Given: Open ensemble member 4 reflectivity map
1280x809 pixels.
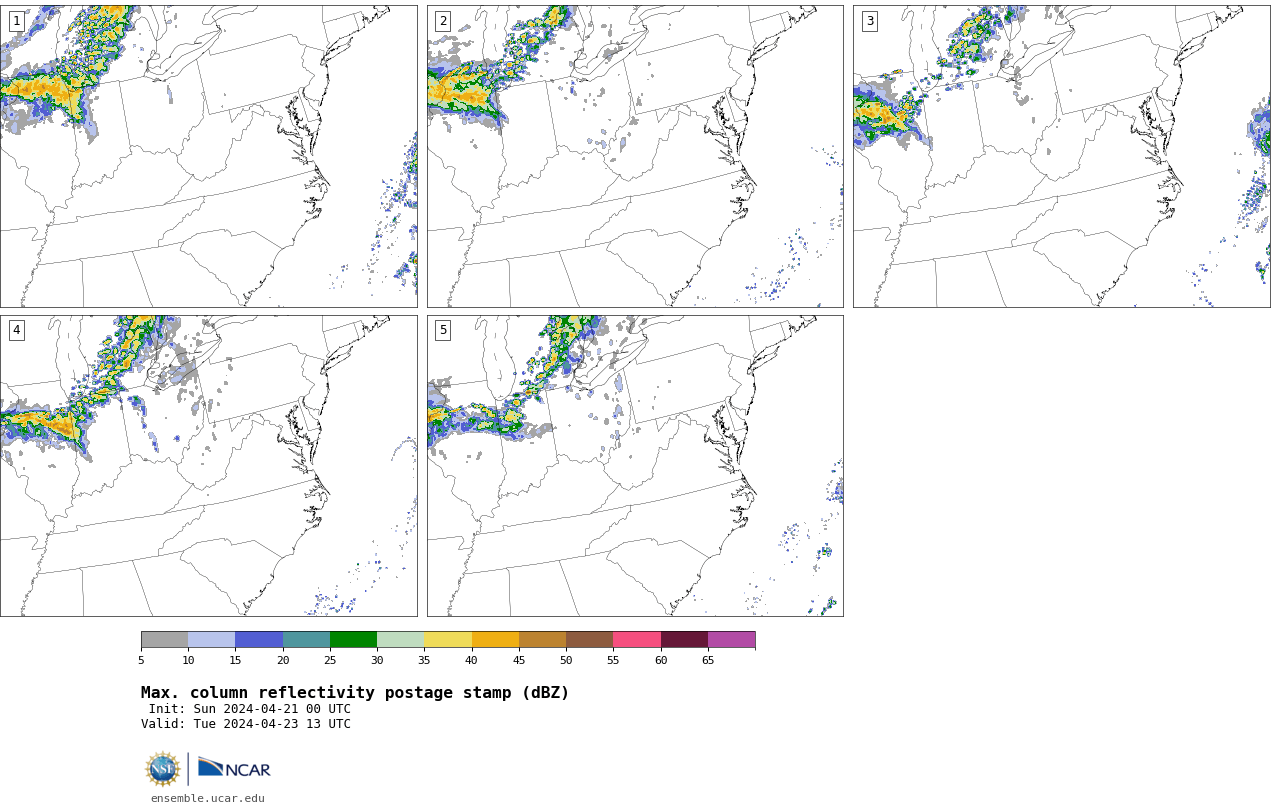Looking at the screenshot, I should [x=208, y=466].
